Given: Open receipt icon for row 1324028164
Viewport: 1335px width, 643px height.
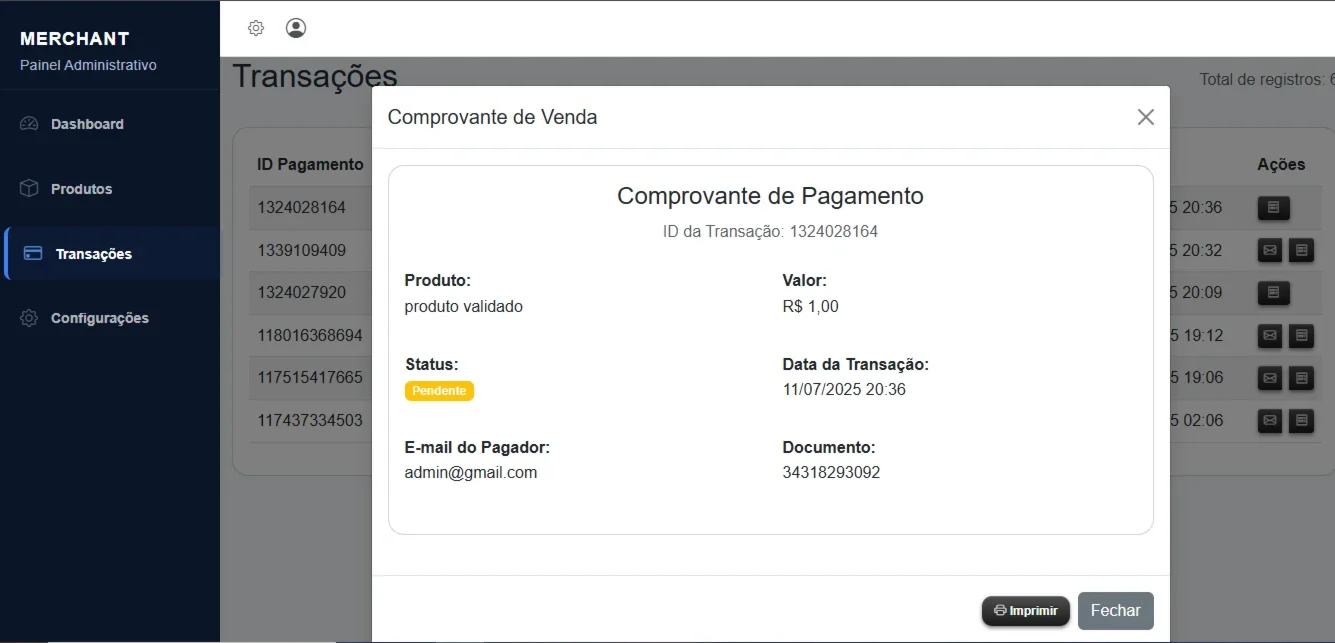Looking at the screenshot, I should tap(1273, 208).
